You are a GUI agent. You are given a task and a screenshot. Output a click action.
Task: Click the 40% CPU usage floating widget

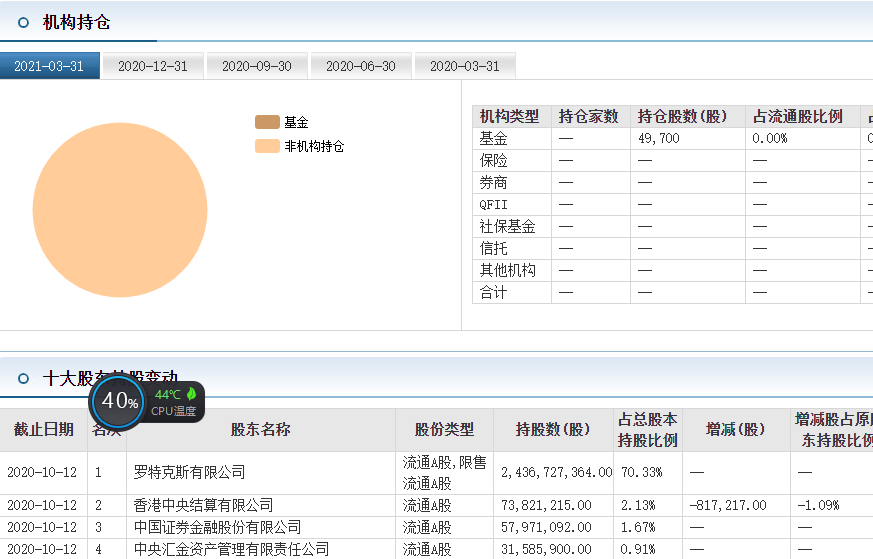click(119, 401)
